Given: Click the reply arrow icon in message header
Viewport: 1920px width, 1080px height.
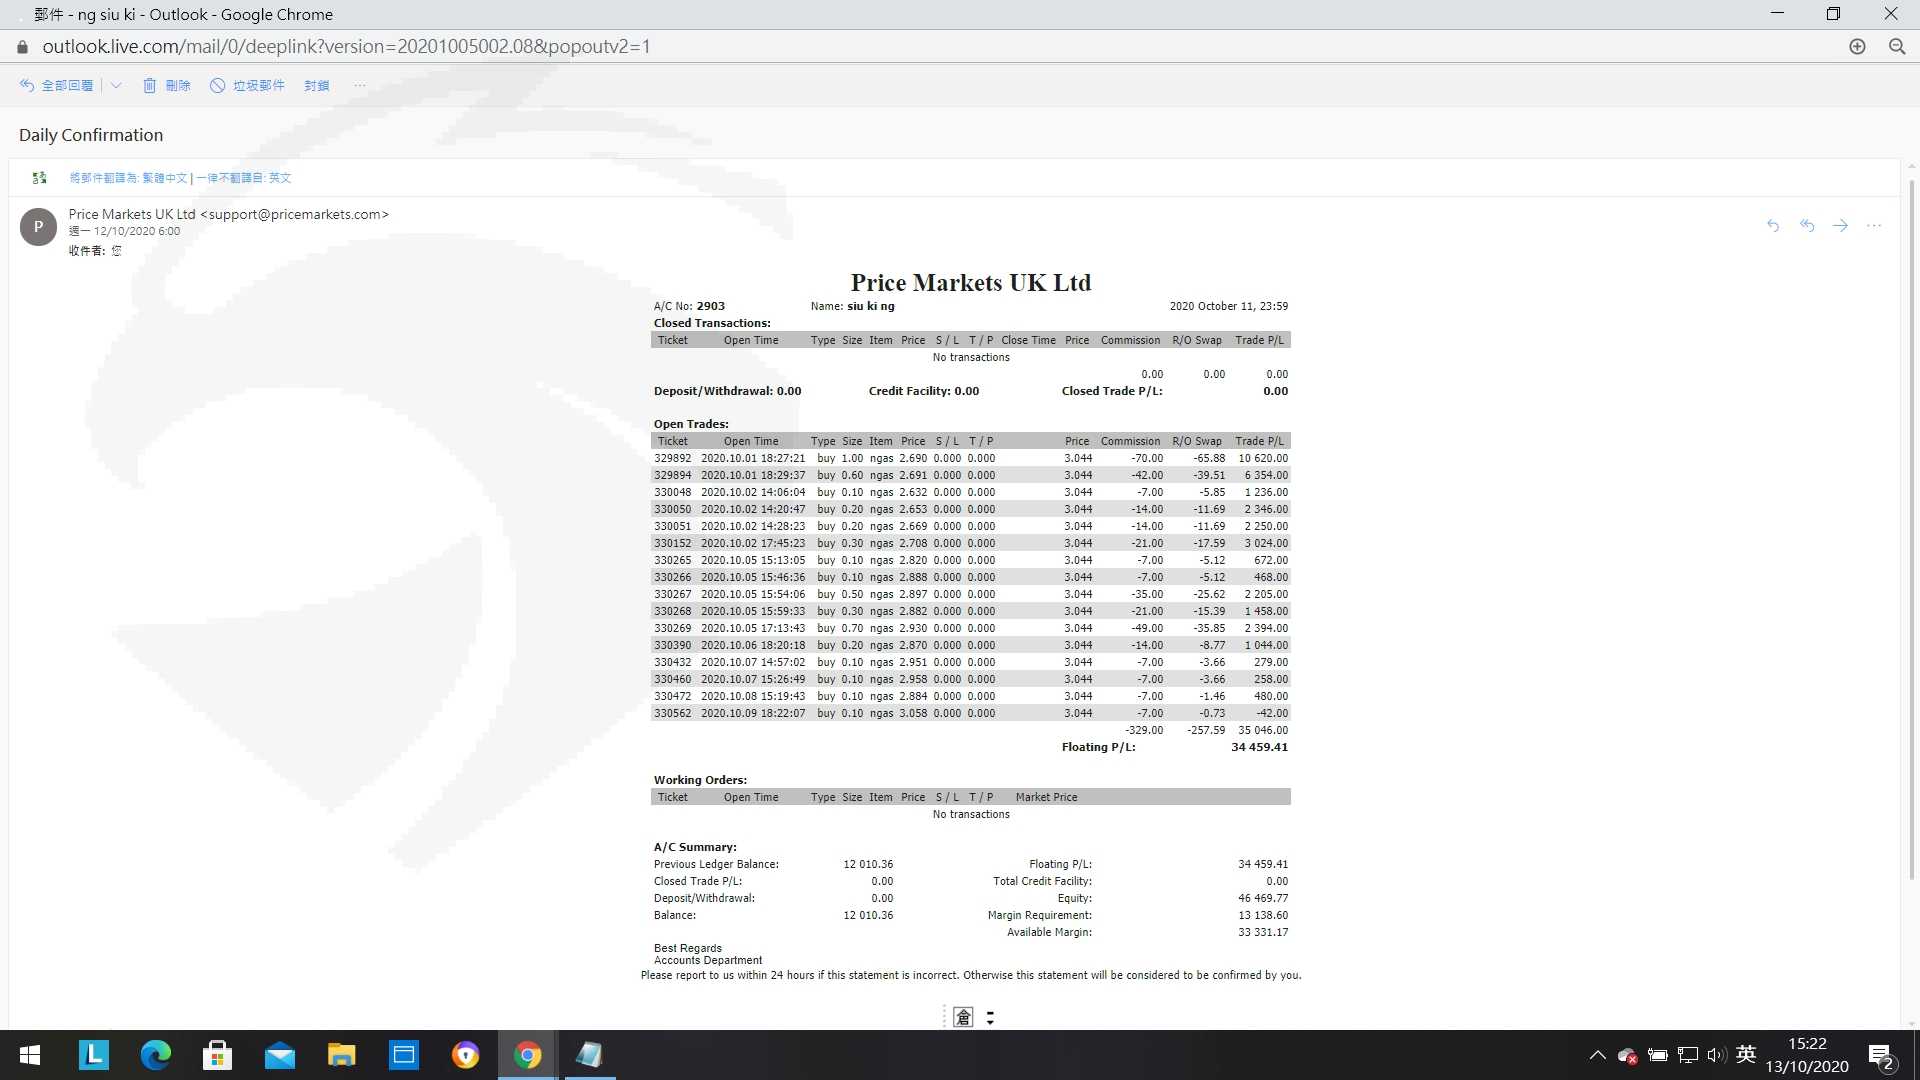Looking at the screenshot, I should 1773,226.
